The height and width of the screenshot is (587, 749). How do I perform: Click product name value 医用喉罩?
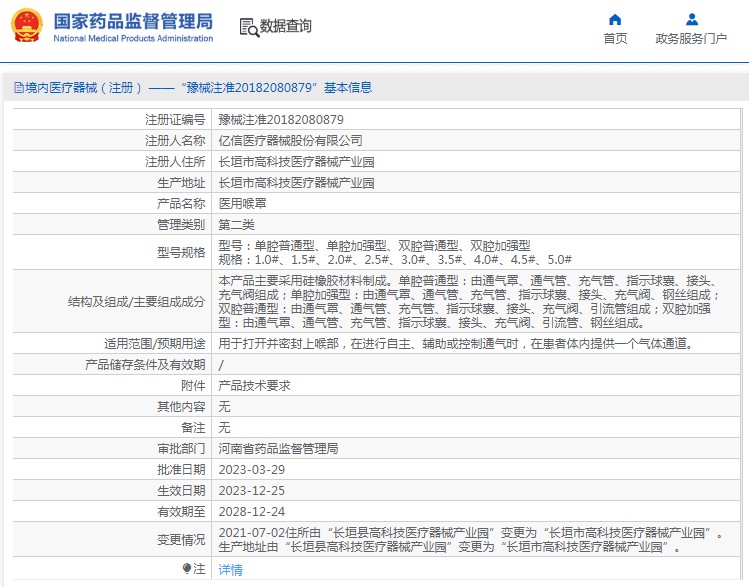[242, 203]
